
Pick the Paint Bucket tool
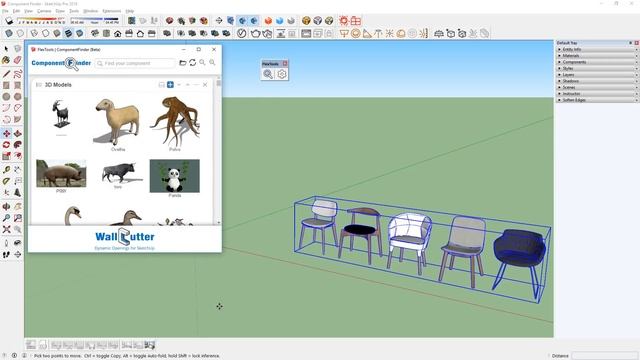click(6, 60)
